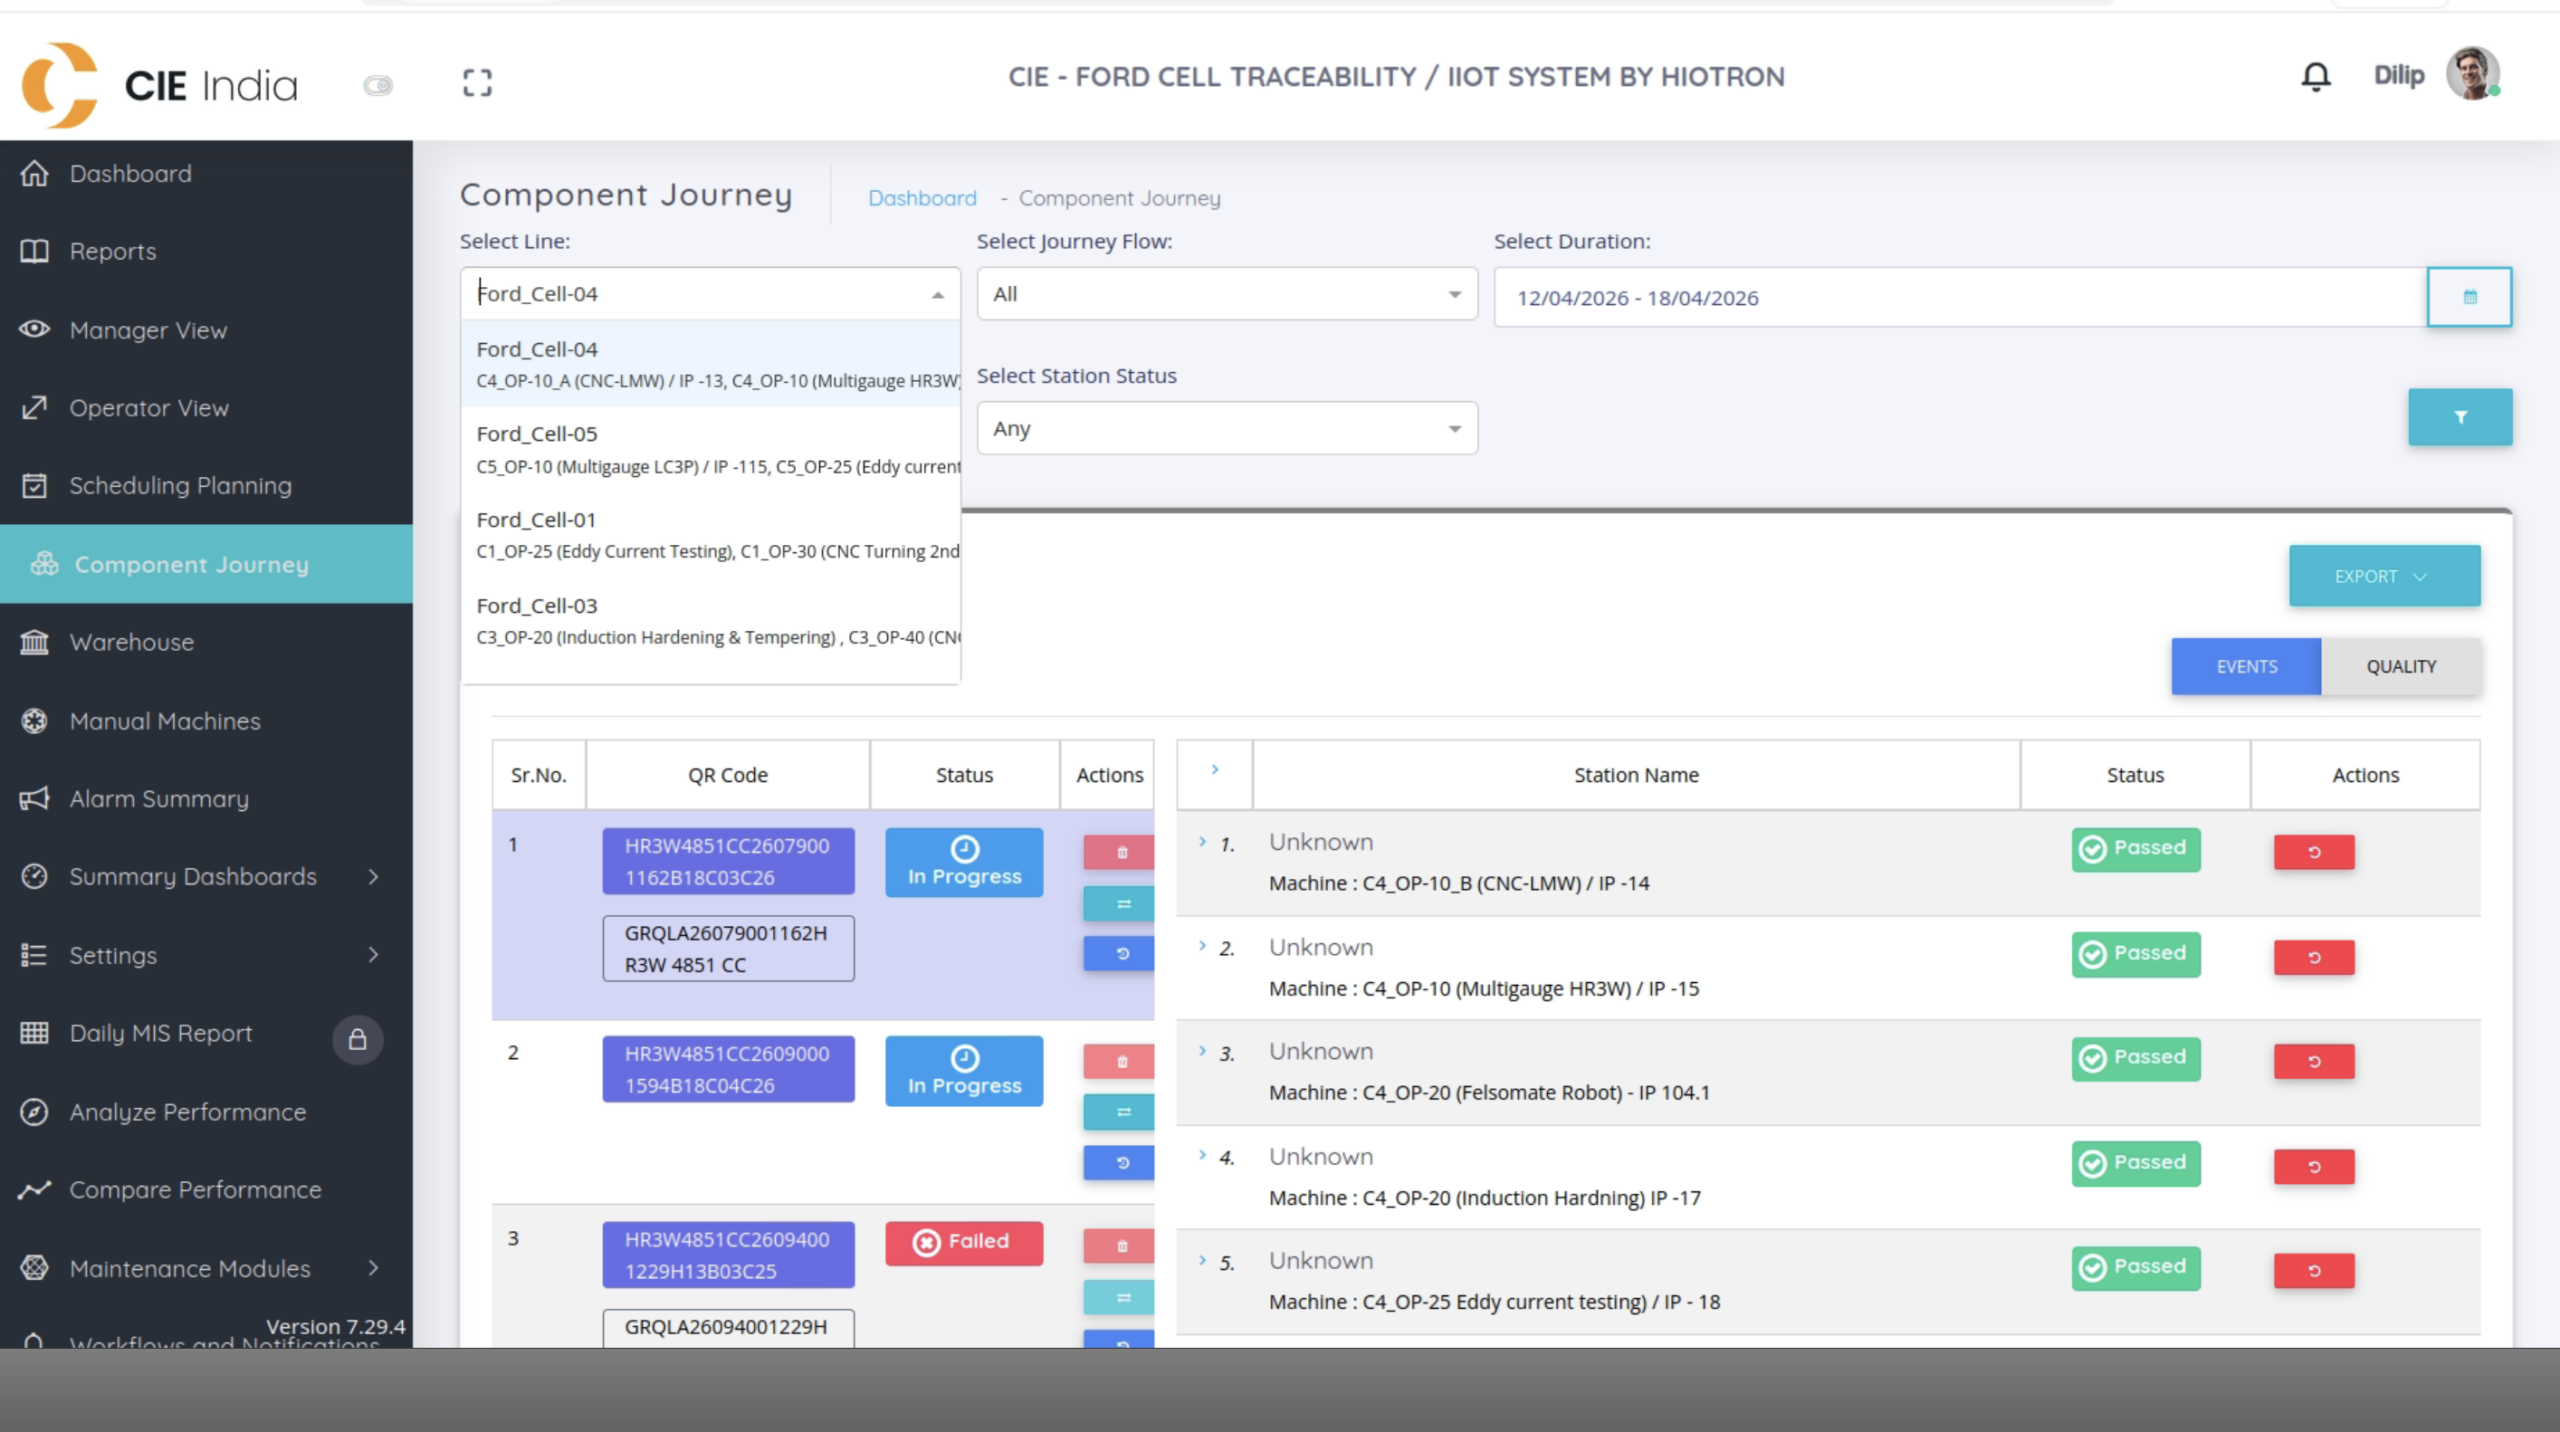Expand station 5 Eddy current testing row
Viewport: 2560px width, 1432px height.
[x=1202, y=1260]
